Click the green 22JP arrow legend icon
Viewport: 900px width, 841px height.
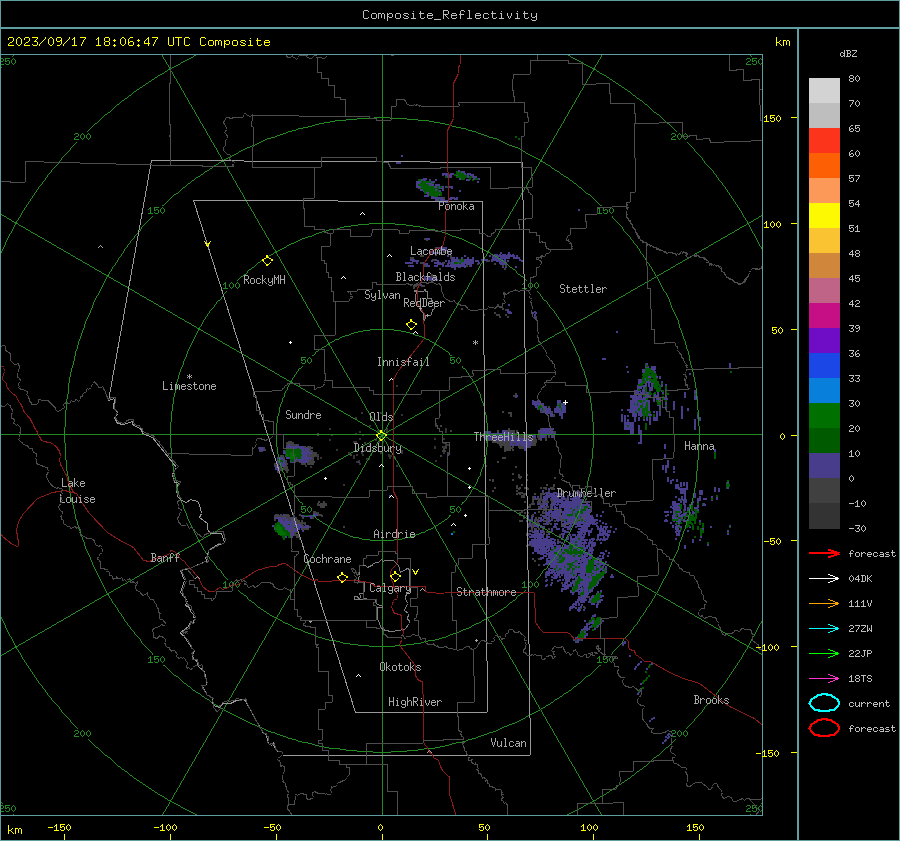[824, 653]
